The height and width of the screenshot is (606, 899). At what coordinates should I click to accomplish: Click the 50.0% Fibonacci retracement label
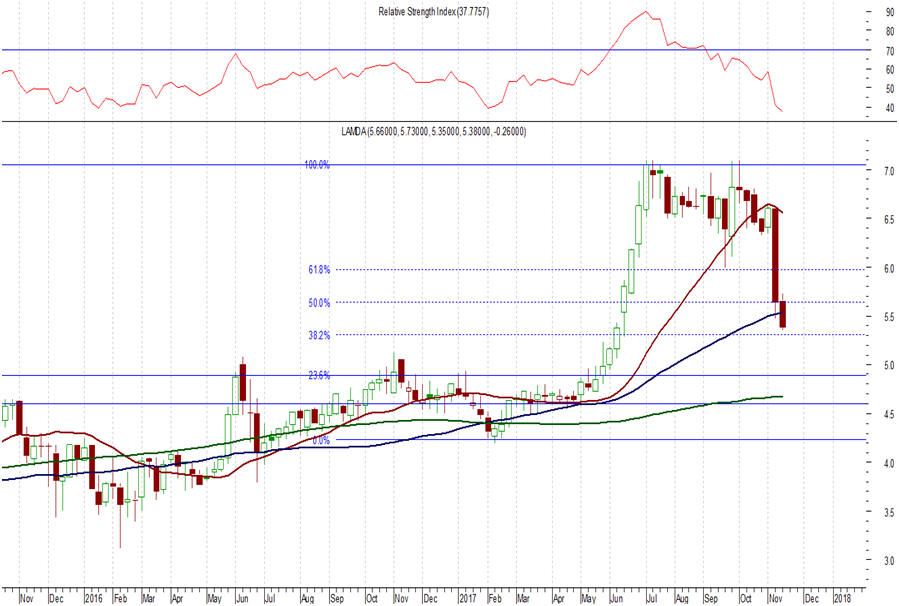click(317, 302)
